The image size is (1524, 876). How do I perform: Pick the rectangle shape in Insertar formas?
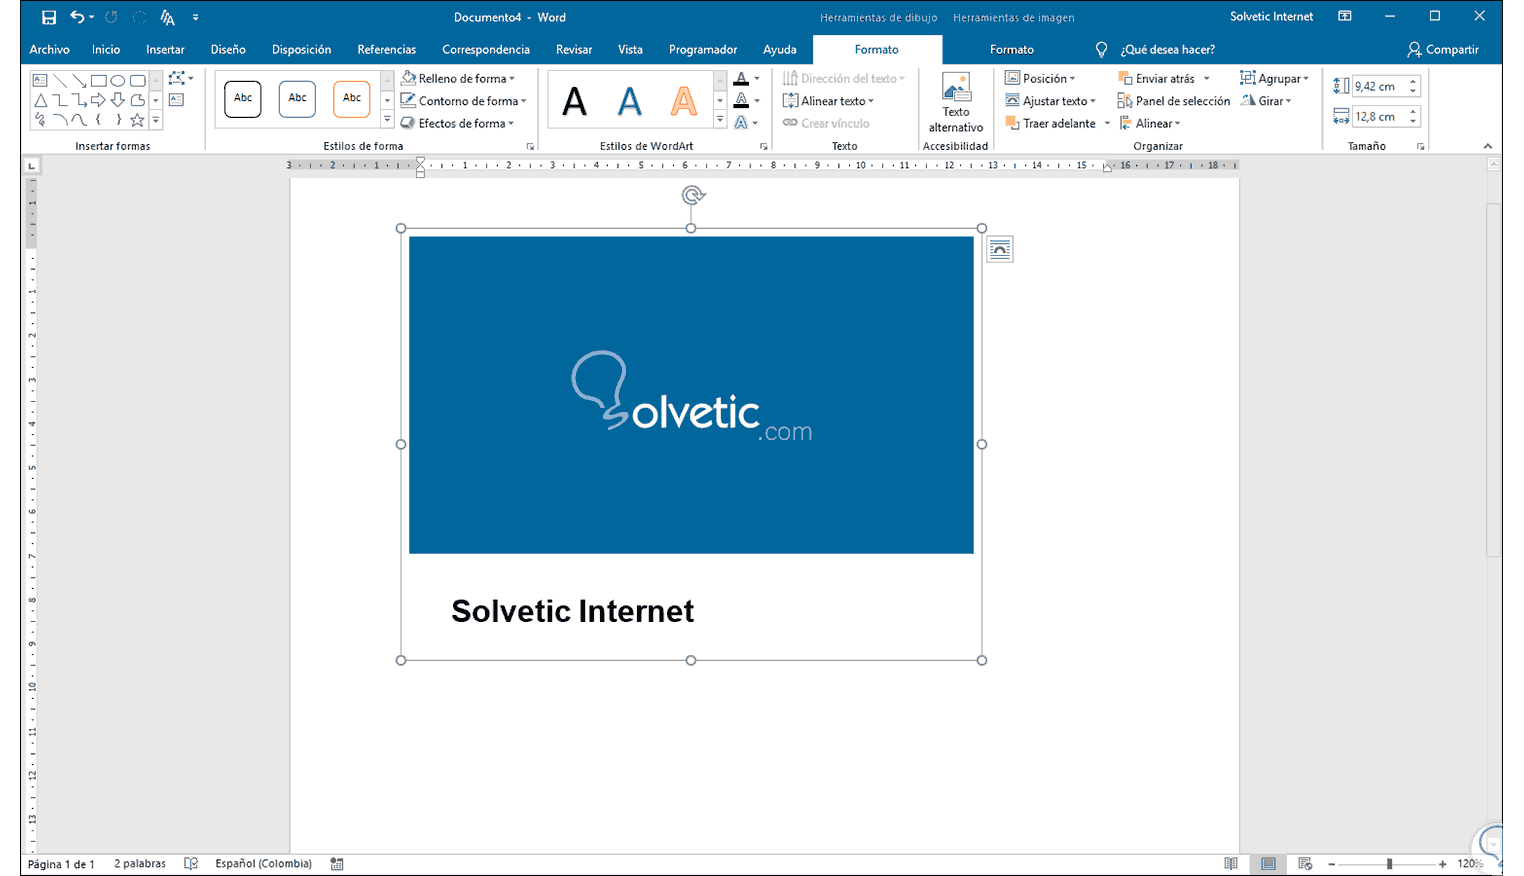pyautogui.click(x=99, y=80)
